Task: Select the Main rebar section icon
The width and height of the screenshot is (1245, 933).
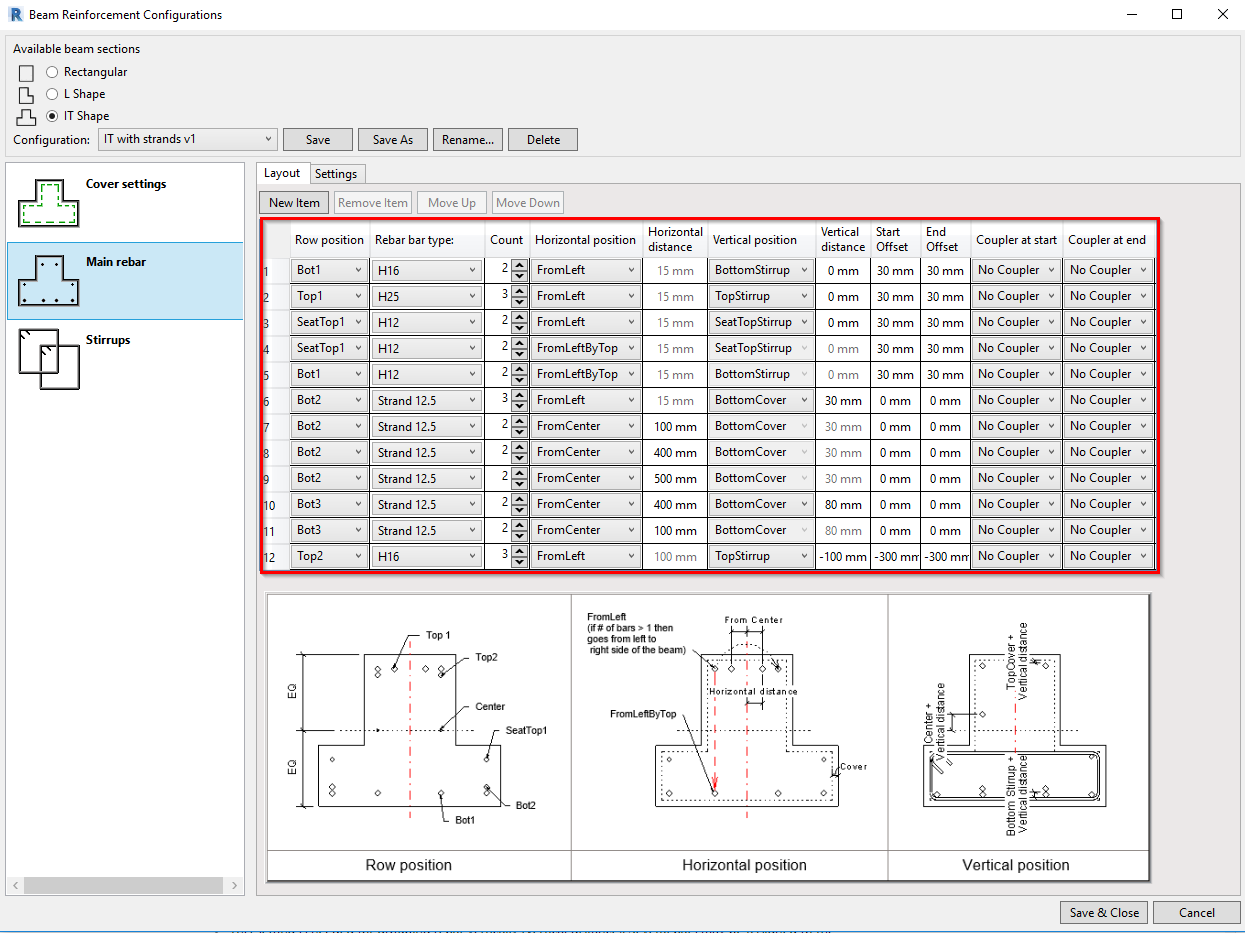Action: click(48, 281)
